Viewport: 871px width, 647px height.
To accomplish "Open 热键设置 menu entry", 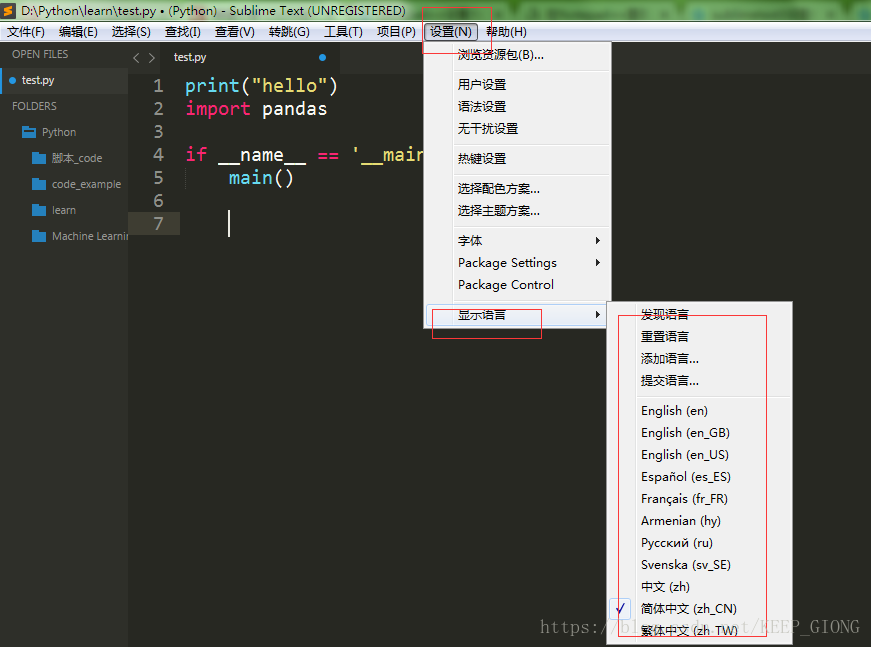I will click(517, 159).
